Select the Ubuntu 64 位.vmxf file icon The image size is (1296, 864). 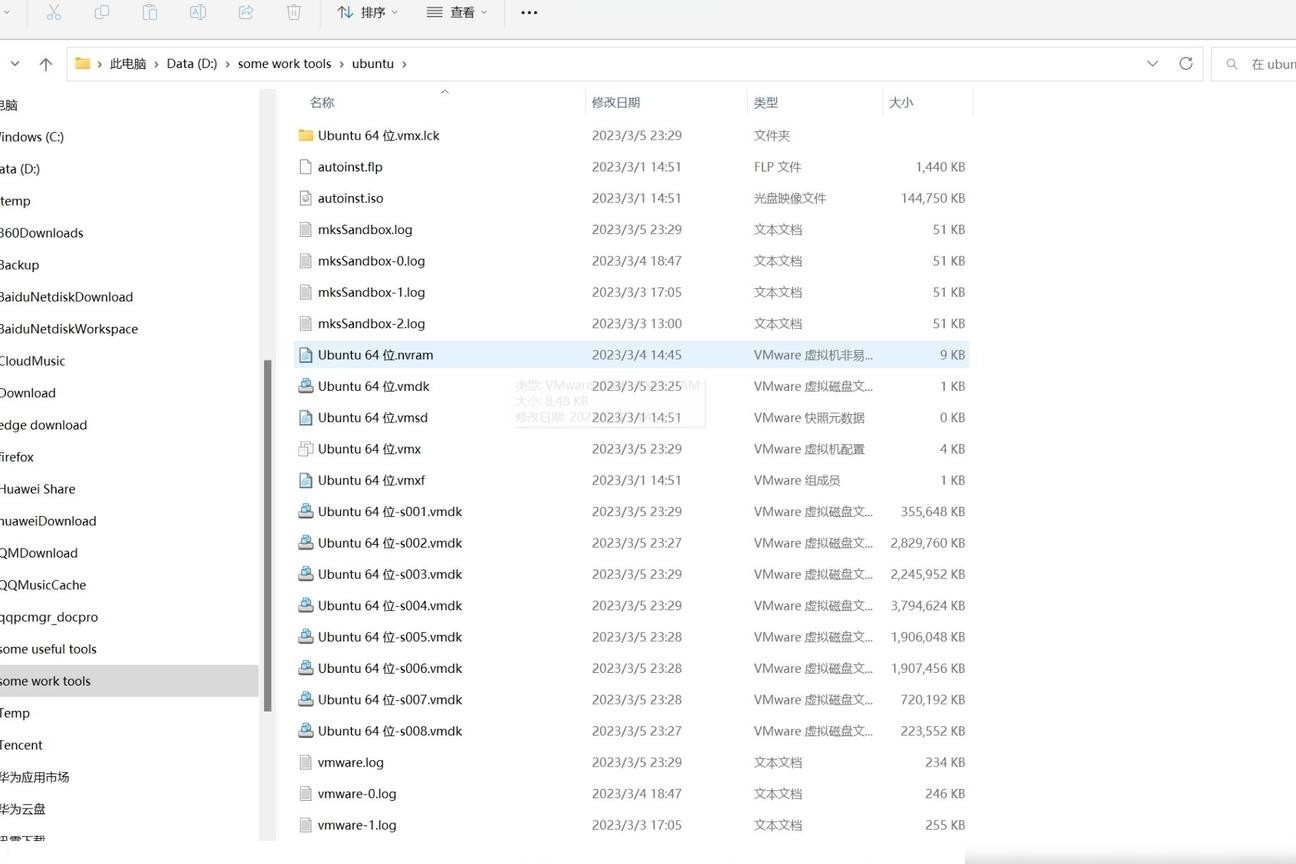(x=306, y=480)
